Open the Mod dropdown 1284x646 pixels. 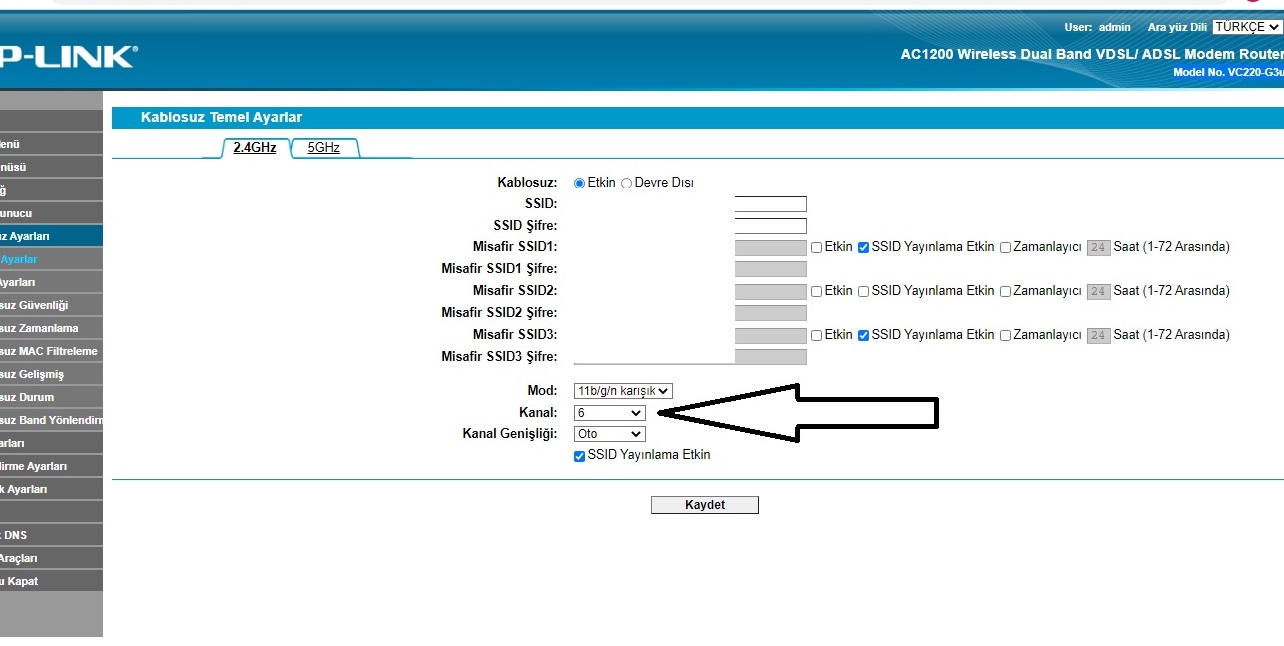pos(623,391)
